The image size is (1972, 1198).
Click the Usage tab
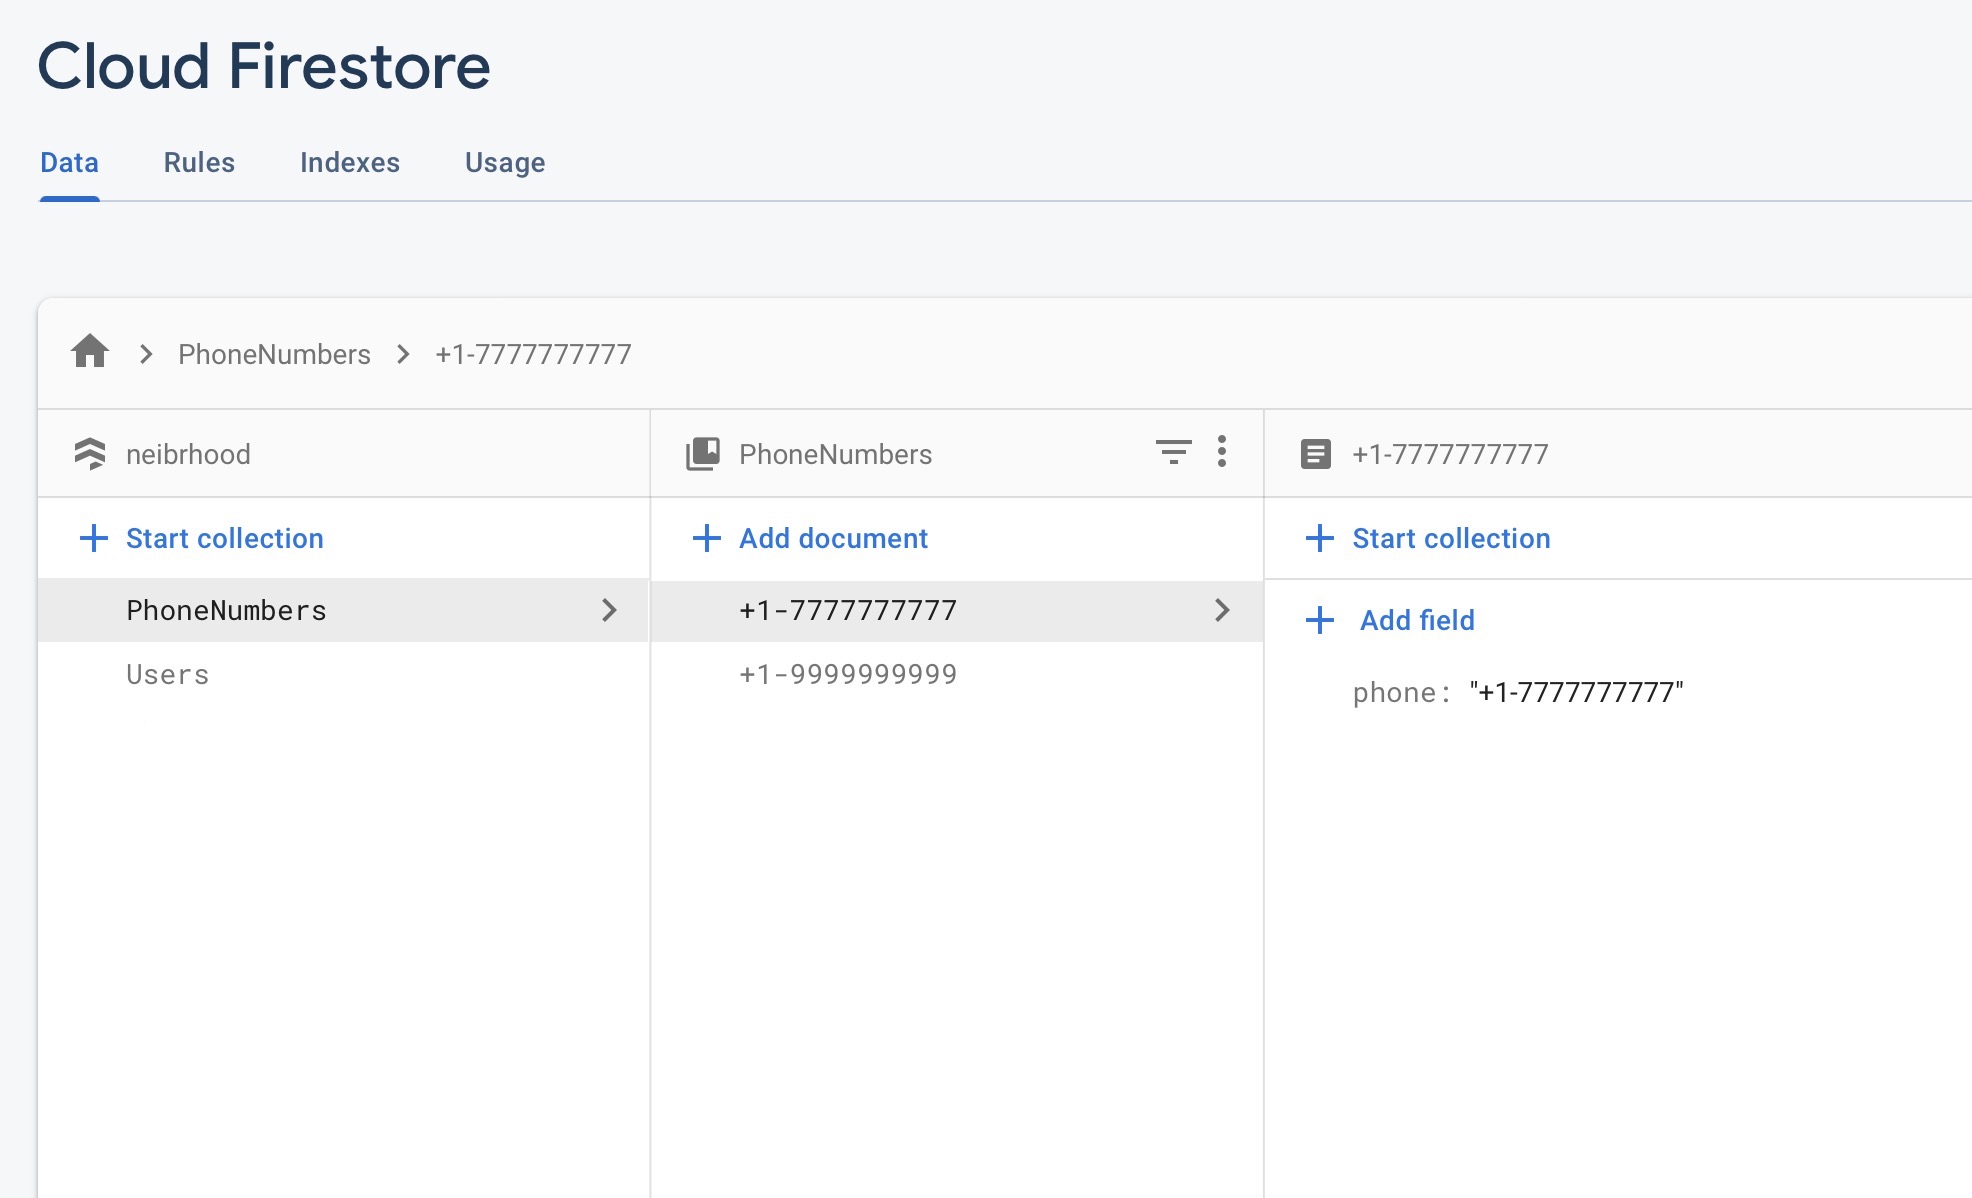click(506, 162)
